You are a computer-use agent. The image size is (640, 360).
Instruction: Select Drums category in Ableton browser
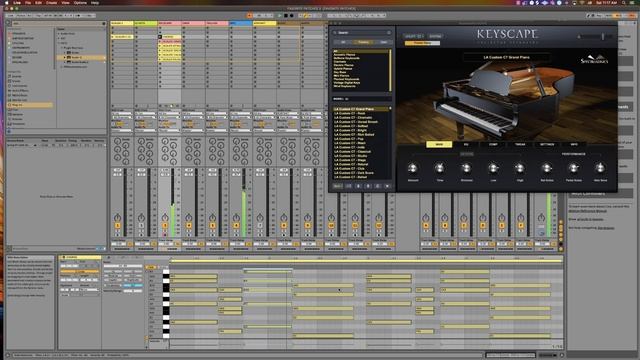(16, 81)
